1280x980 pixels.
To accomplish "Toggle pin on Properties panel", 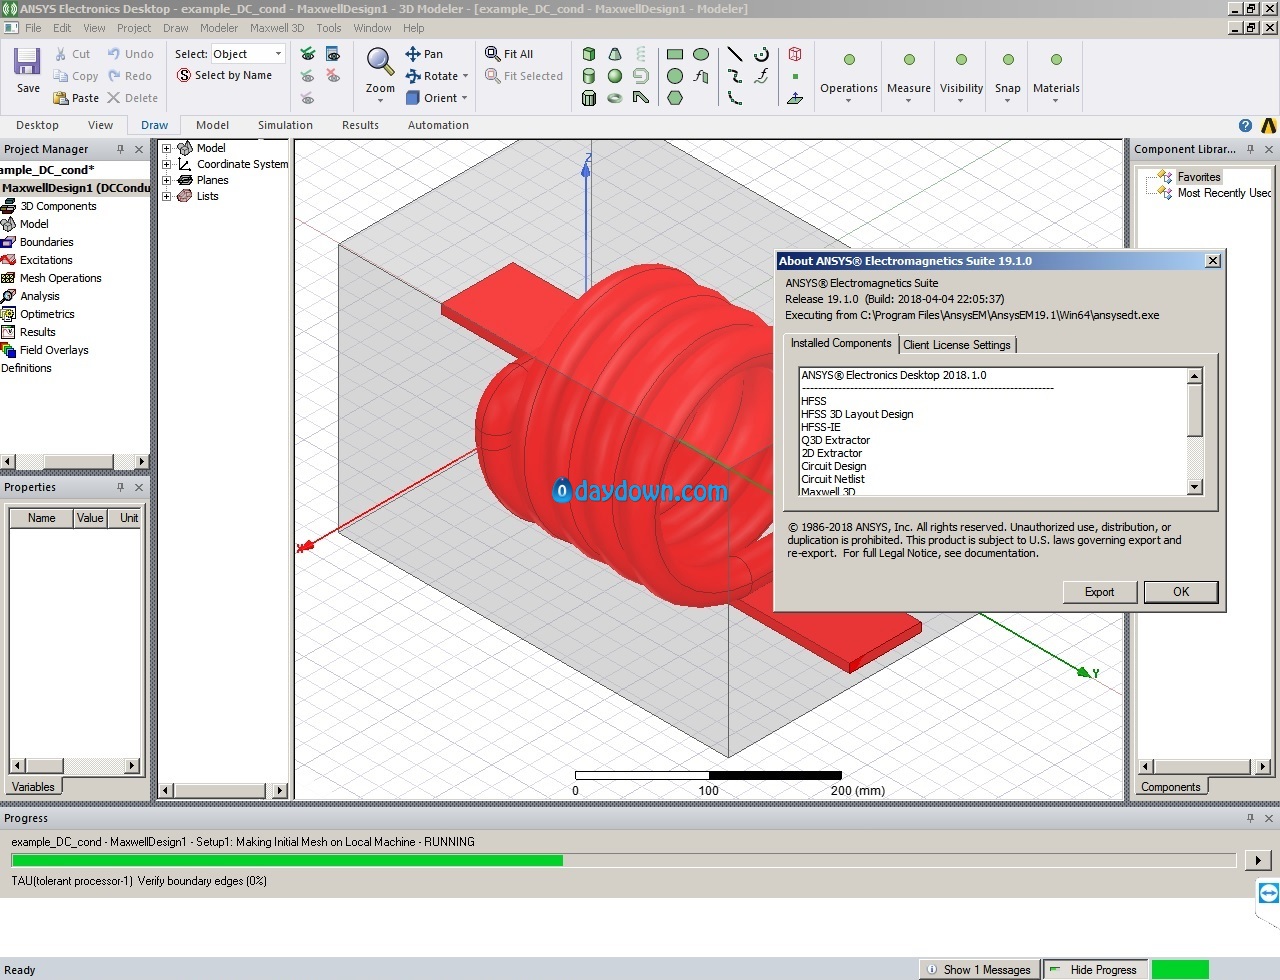I will coord(120,487).
